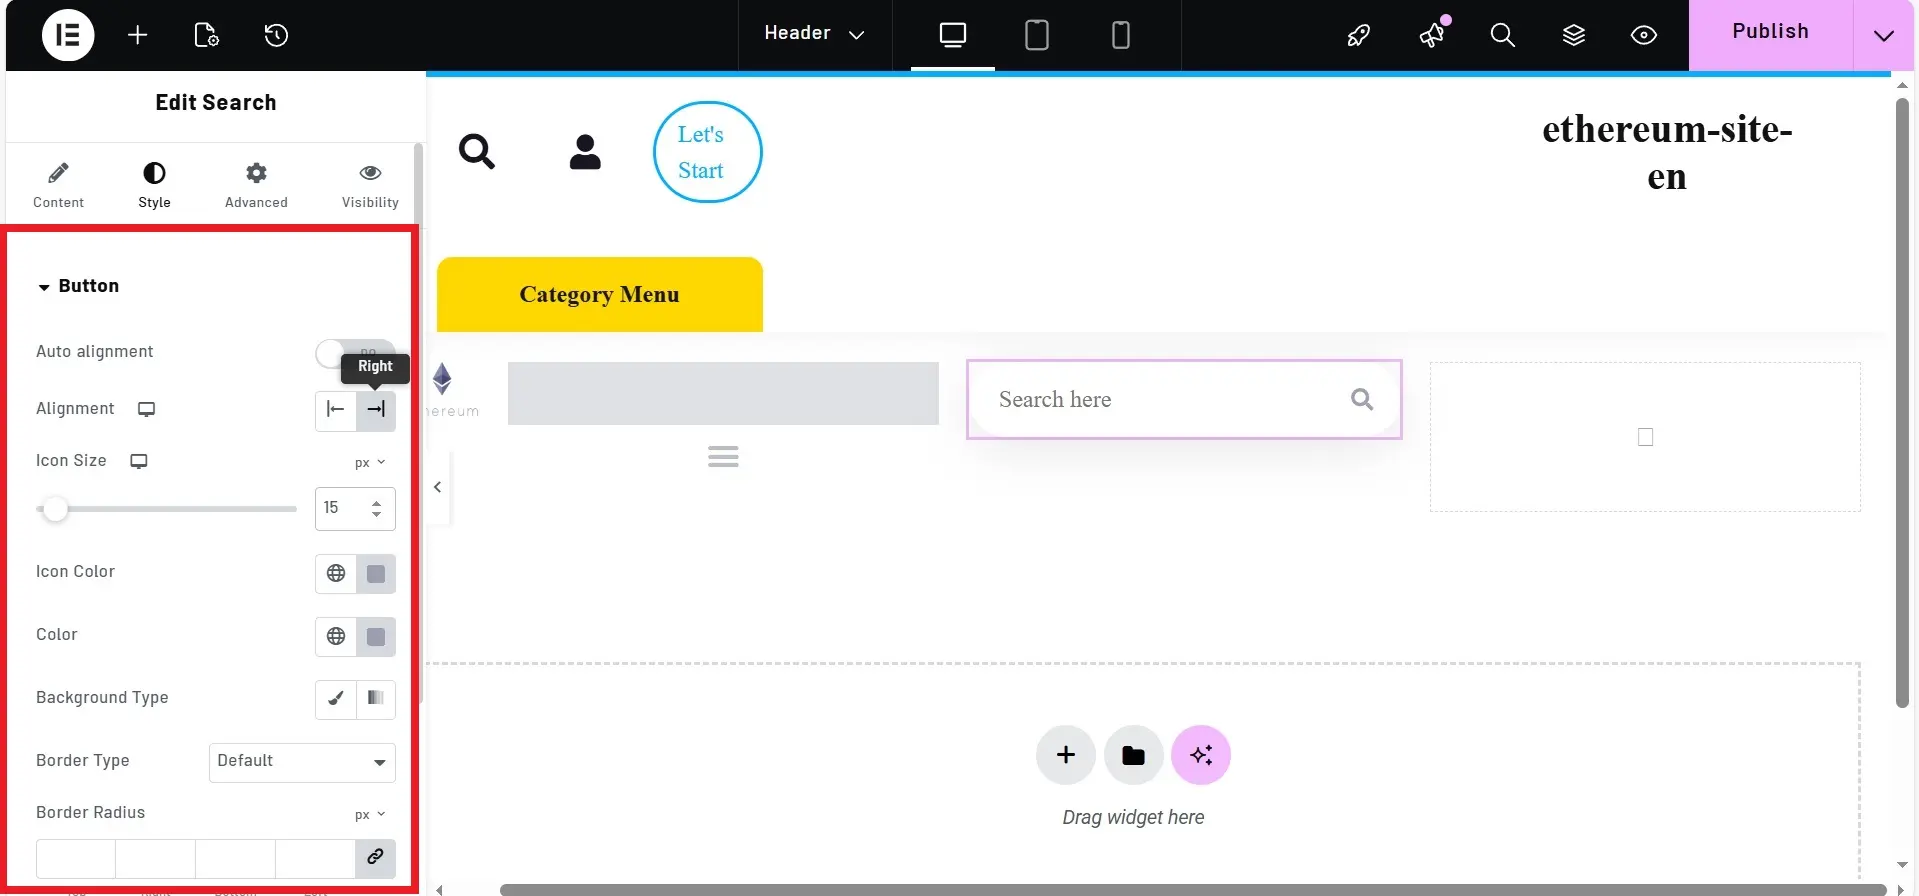
Task: Click the Publish button
Action: [1769, 32]
